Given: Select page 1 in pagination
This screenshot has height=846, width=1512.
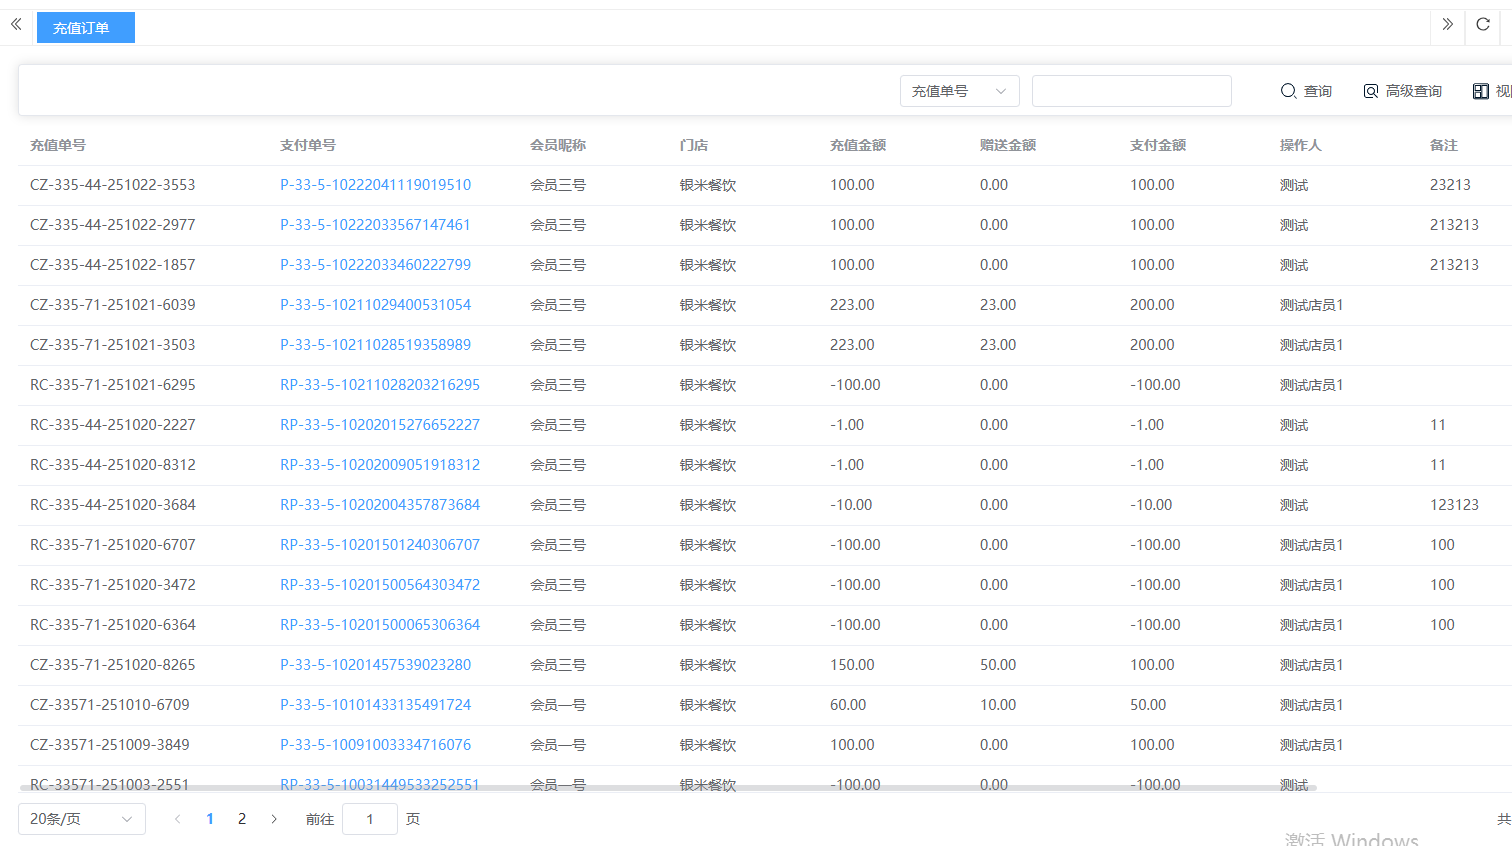Looking at the screenshot, I should tap(210, 819).
